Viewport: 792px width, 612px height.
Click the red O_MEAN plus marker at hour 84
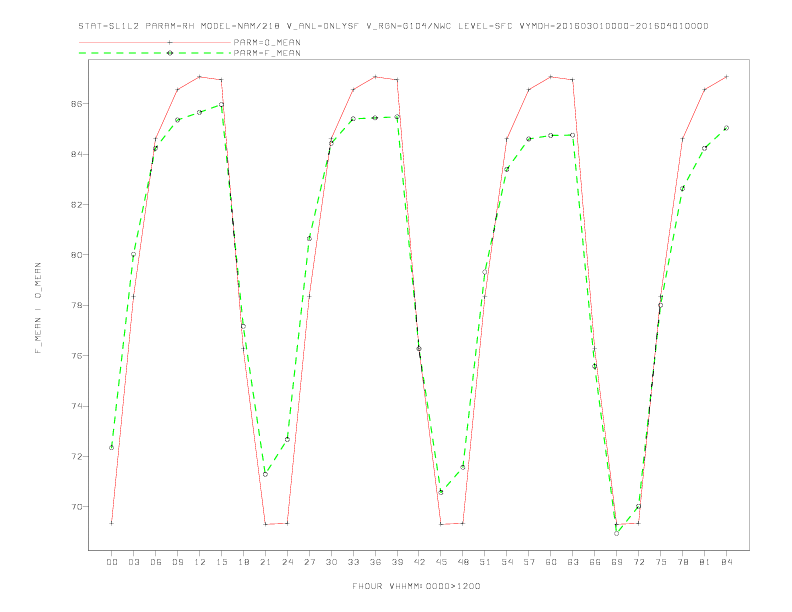point(726,77)
